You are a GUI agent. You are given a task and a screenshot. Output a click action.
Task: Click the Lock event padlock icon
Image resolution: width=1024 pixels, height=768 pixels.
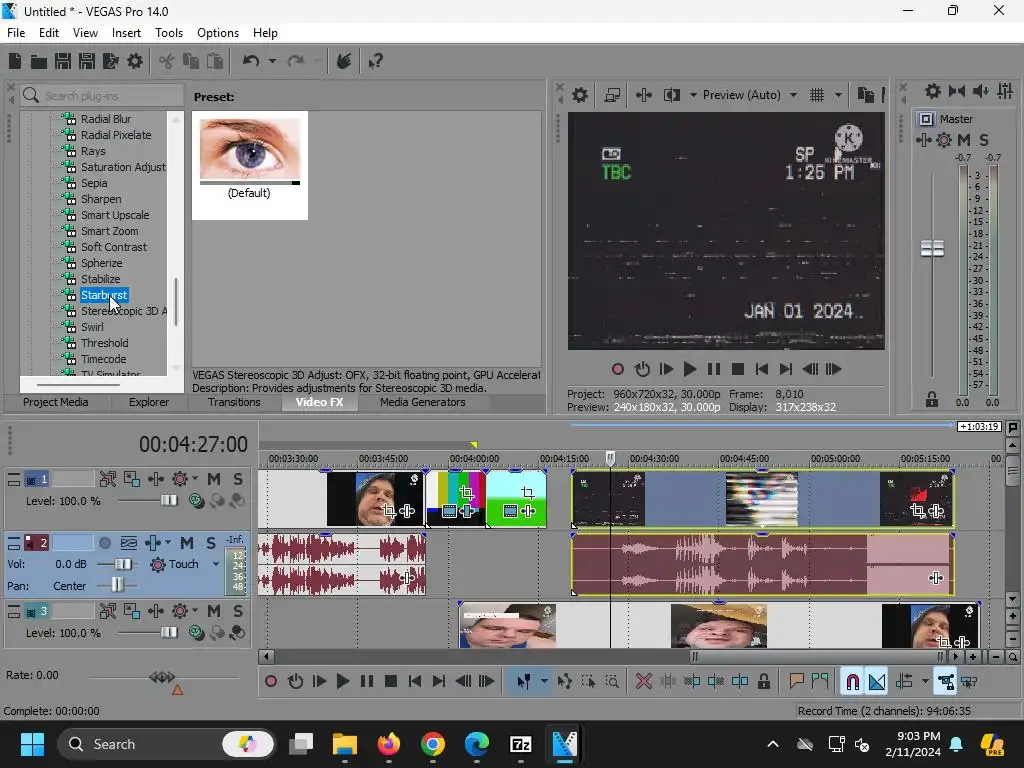tap(763, 682)
